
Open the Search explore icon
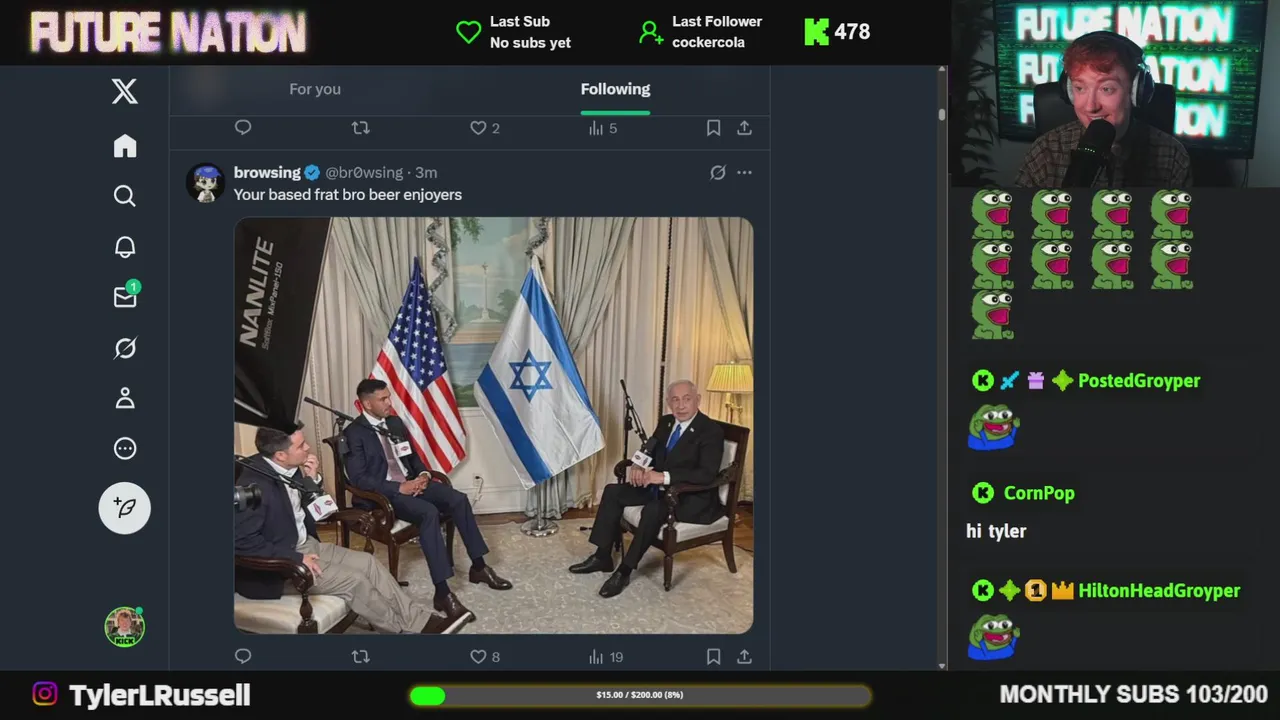(x=125, y=196)
